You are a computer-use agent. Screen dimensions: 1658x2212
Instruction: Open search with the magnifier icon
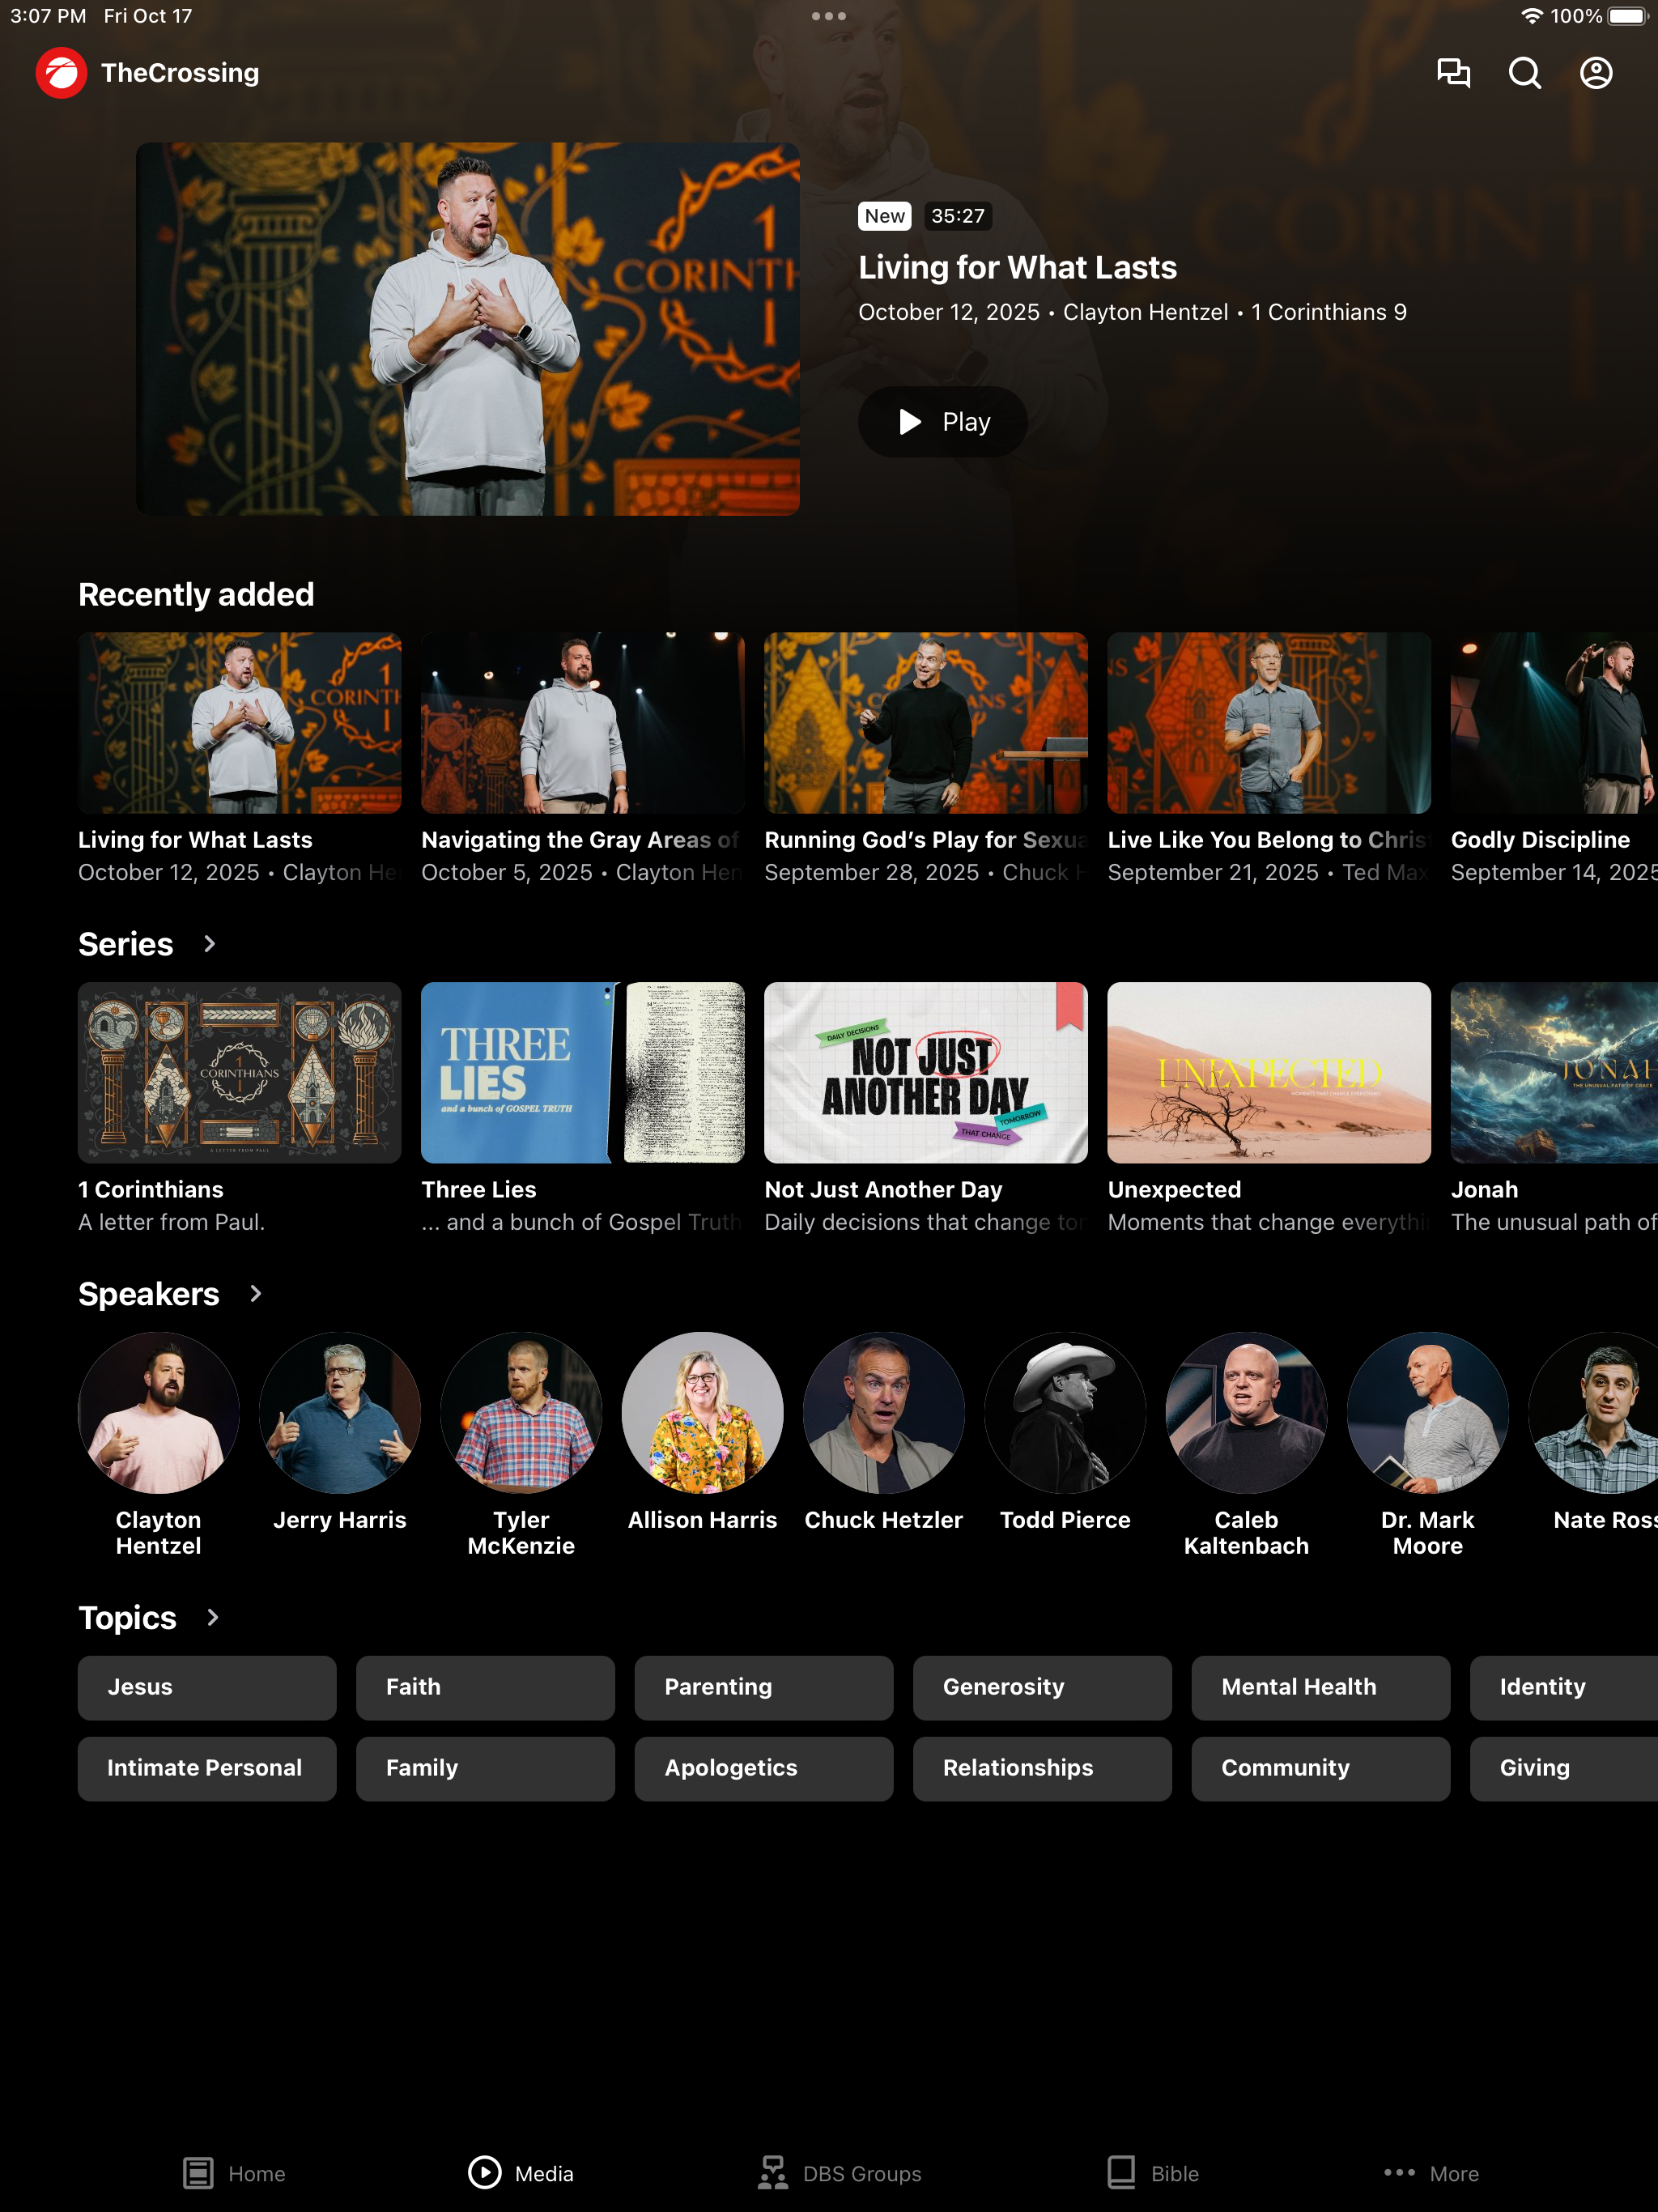pos(1524,73)
